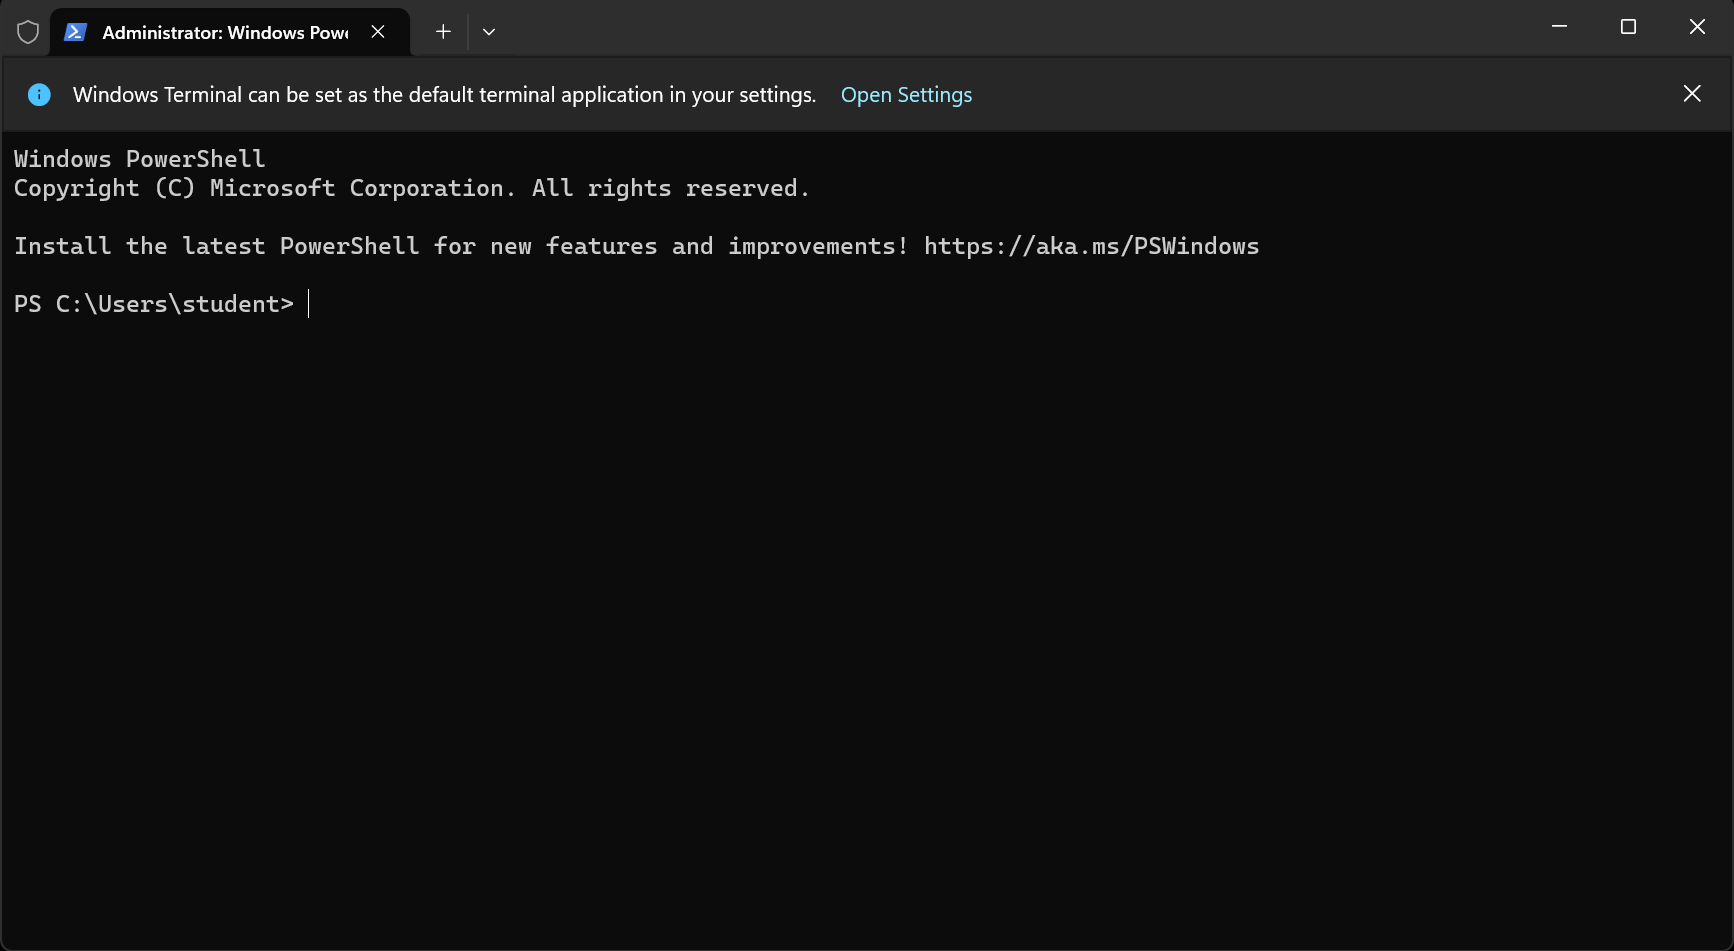This screenshot has width=1734, height=951.
Task: Open a new tab with the plus icon
Action: tap(442, 31)
